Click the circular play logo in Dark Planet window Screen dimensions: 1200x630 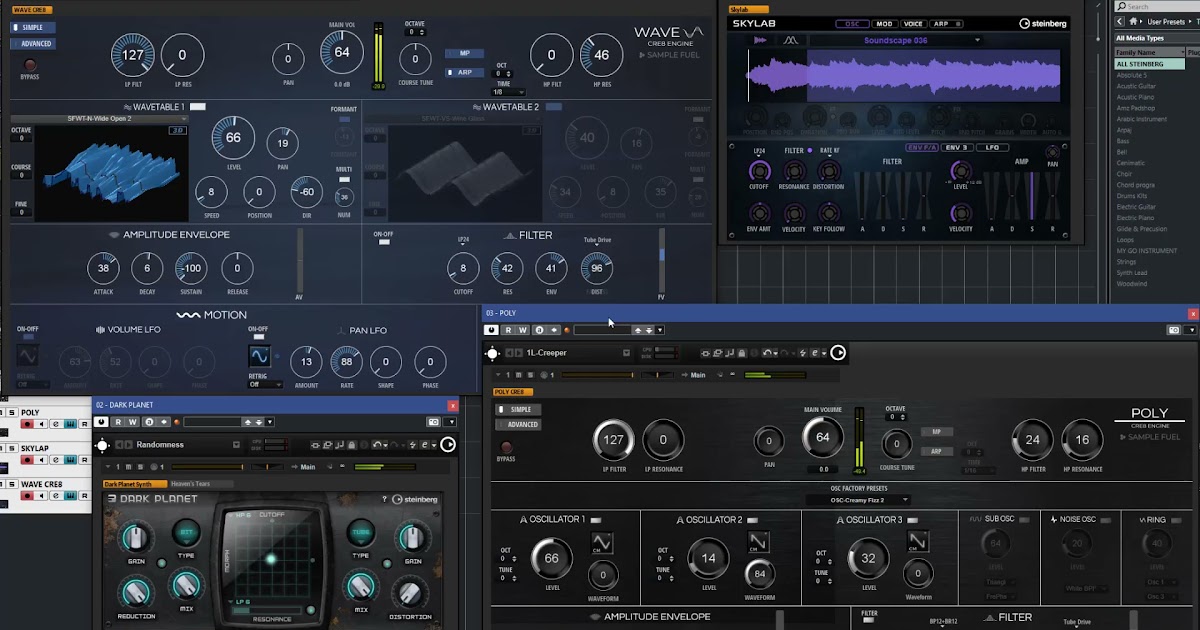(x=448, y=445)
